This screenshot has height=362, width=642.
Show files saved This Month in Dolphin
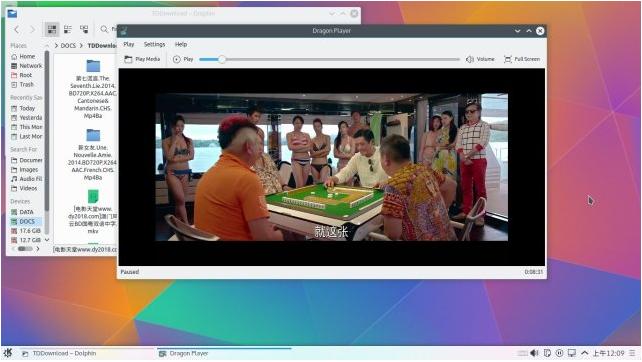pyautogui.click(x=27, y=127)
